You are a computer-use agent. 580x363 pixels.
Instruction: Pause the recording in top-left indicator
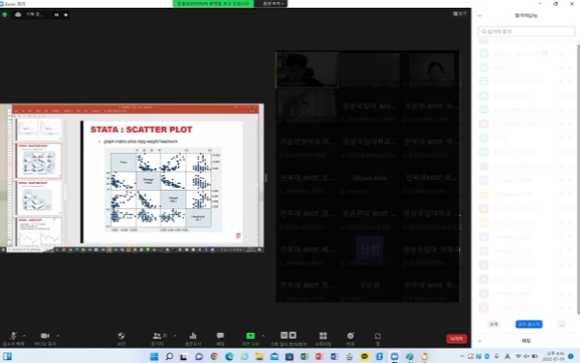[x=57, y=15]
